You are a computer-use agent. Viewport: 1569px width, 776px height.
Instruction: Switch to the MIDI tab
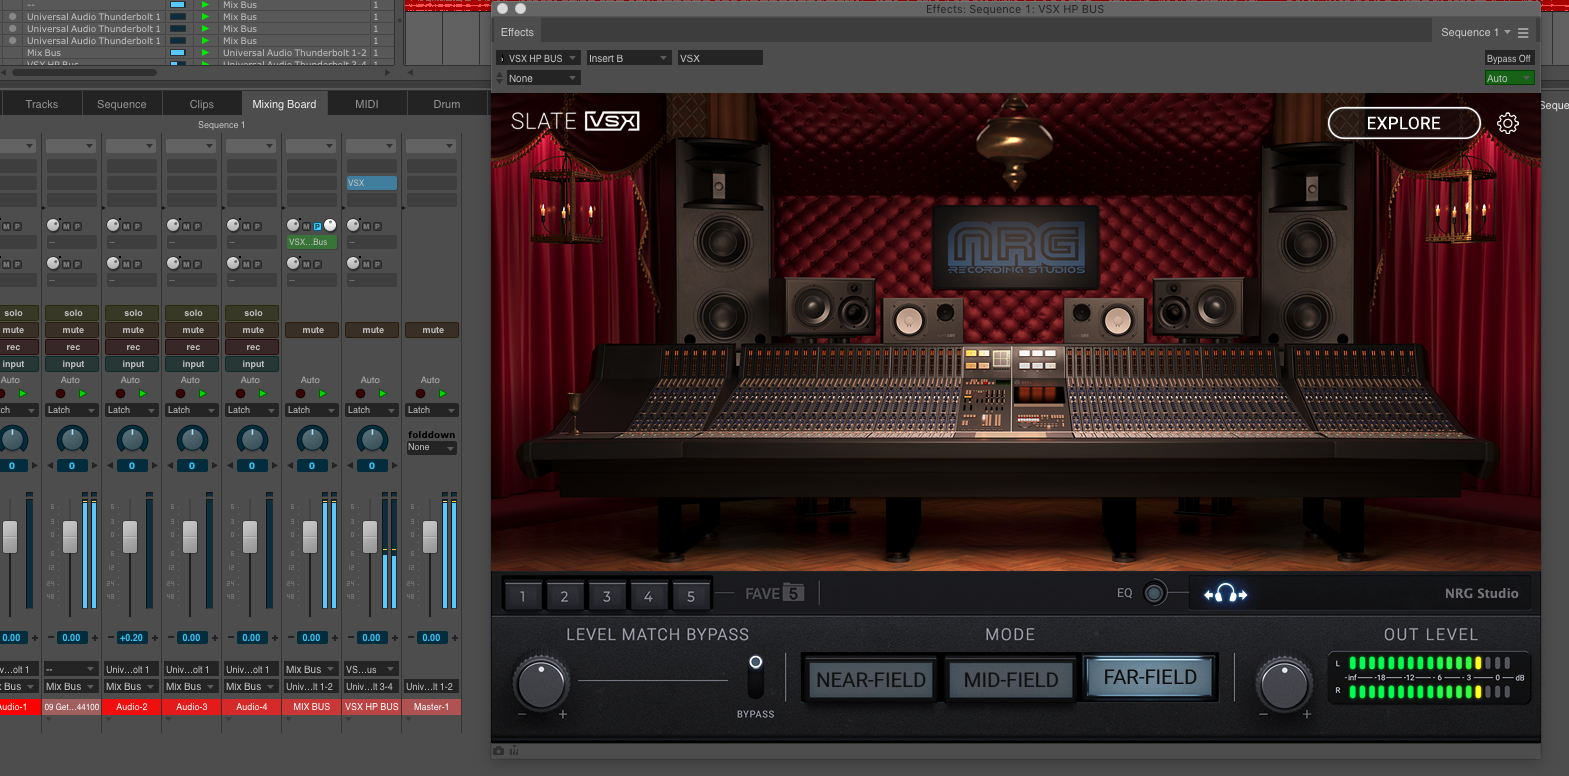tap(367, 104)
